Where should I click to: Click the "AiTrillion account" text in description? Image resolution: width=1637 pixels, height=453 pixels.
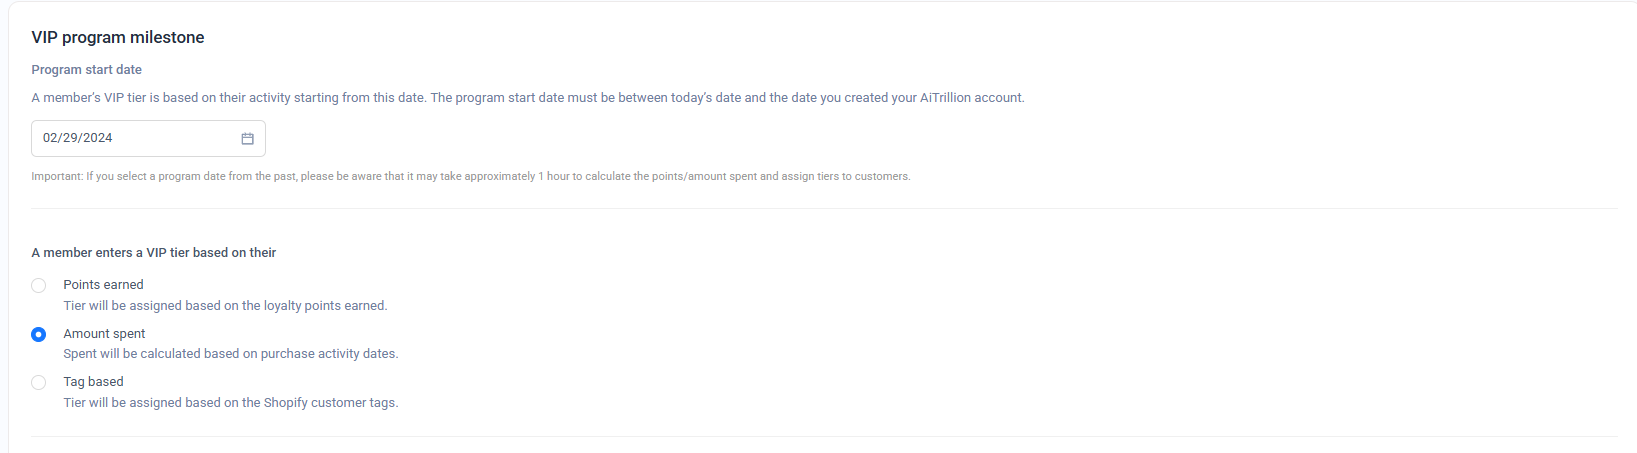tap(971, 98)
